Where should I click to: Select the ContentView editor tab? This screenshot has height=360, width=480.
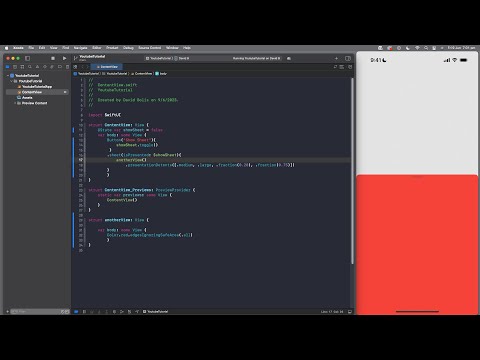click(x=107, y=67)
